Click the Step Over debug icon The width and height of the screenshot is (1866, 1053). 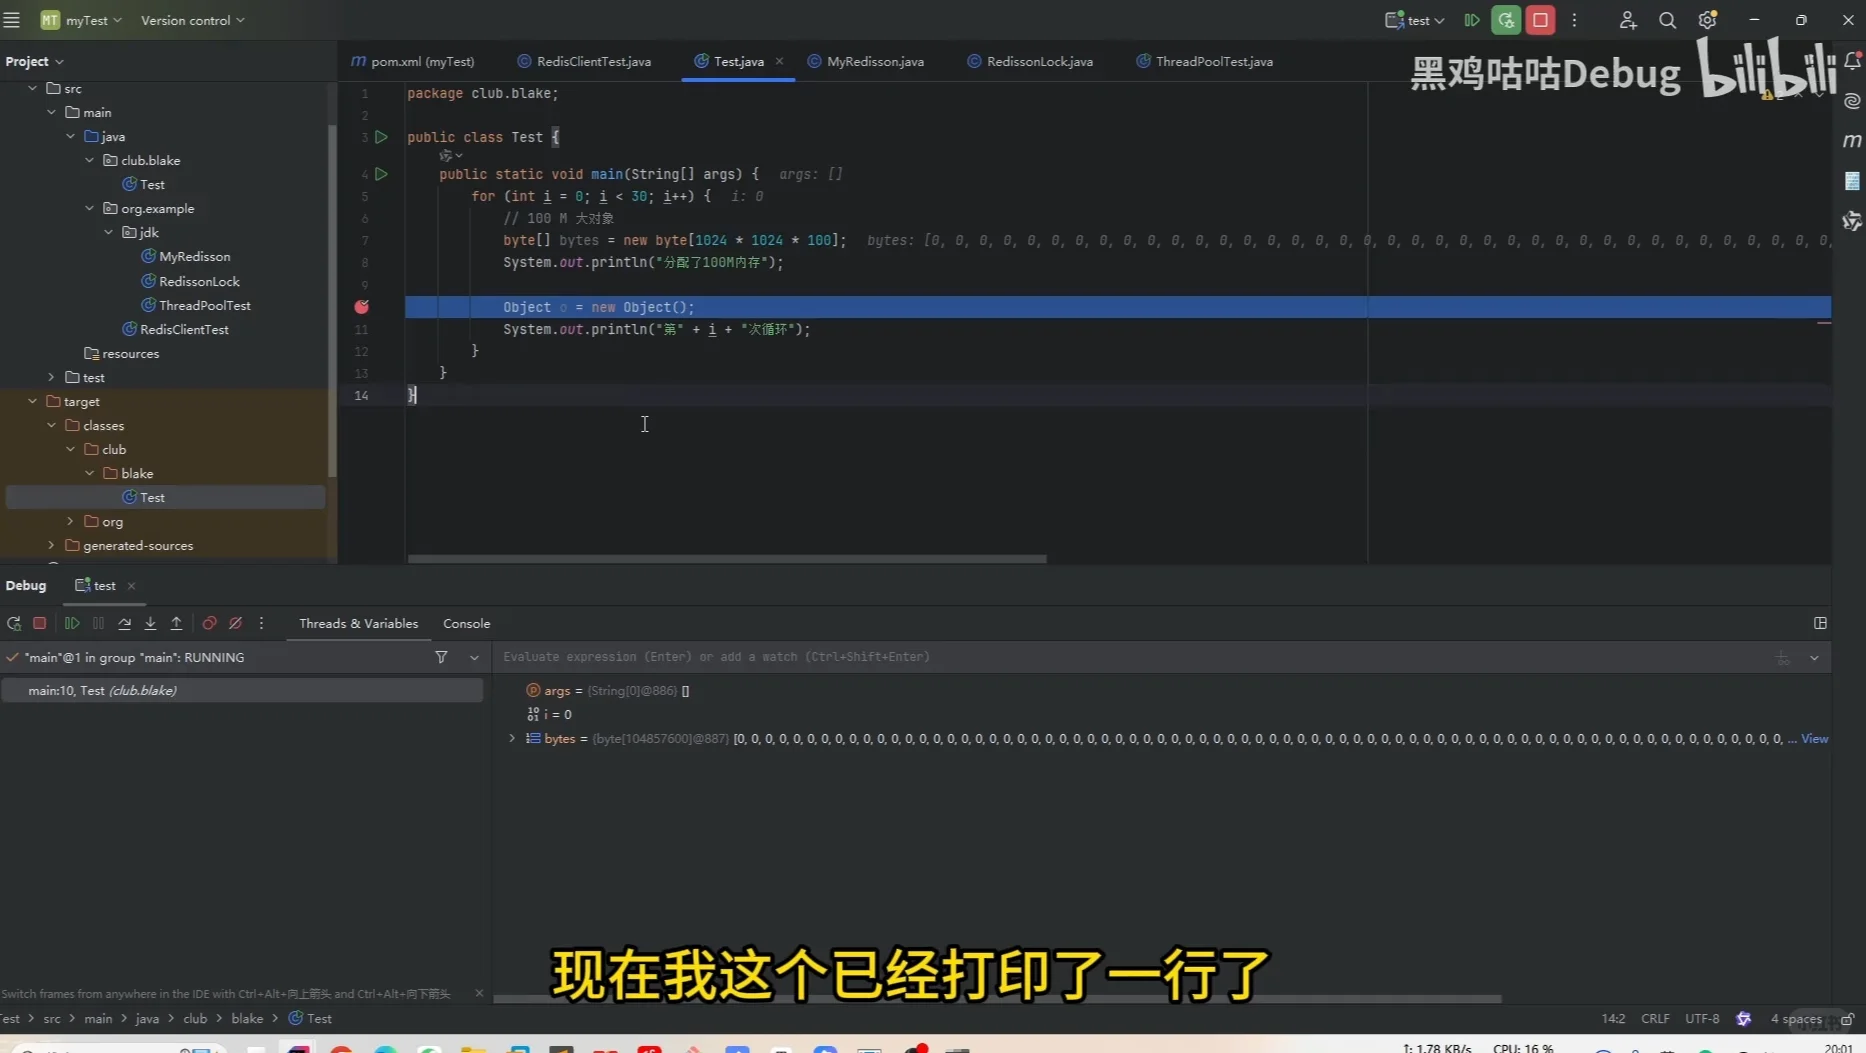(125, 623)
